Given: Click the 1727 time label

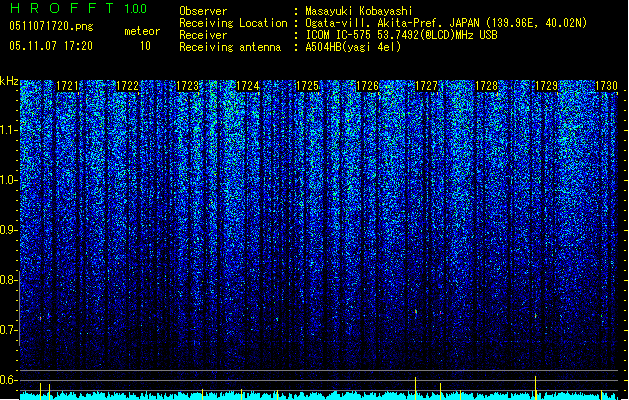Looking at the screenshot, I should tap(426, 86).
